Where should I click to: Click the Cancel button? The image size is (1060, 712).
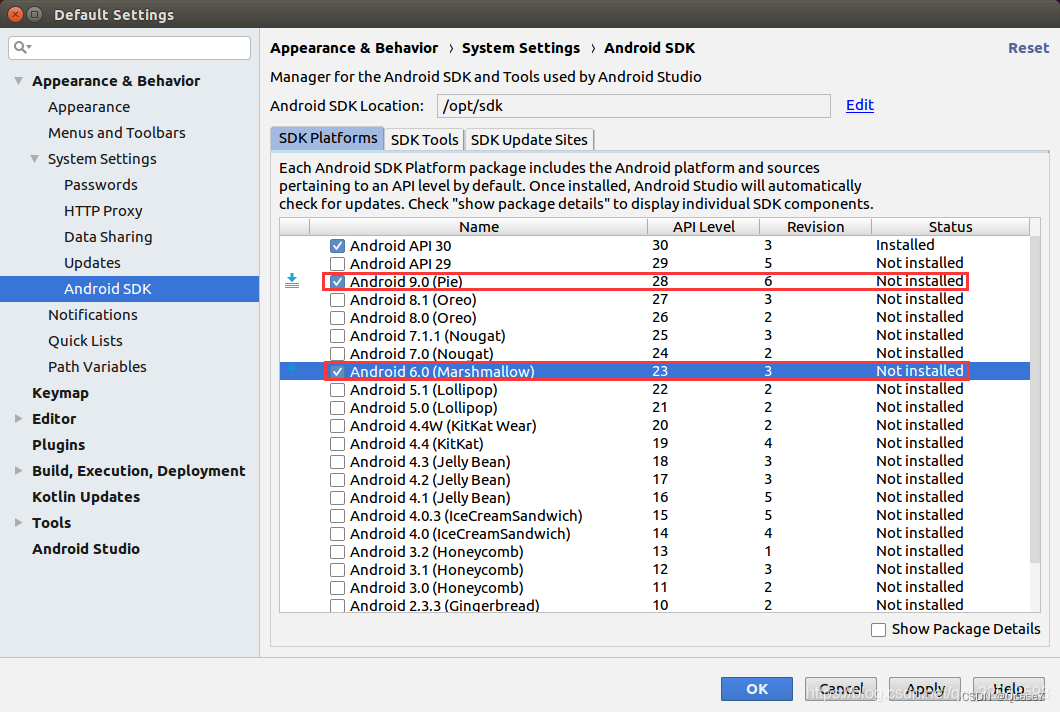click(841, 689)
